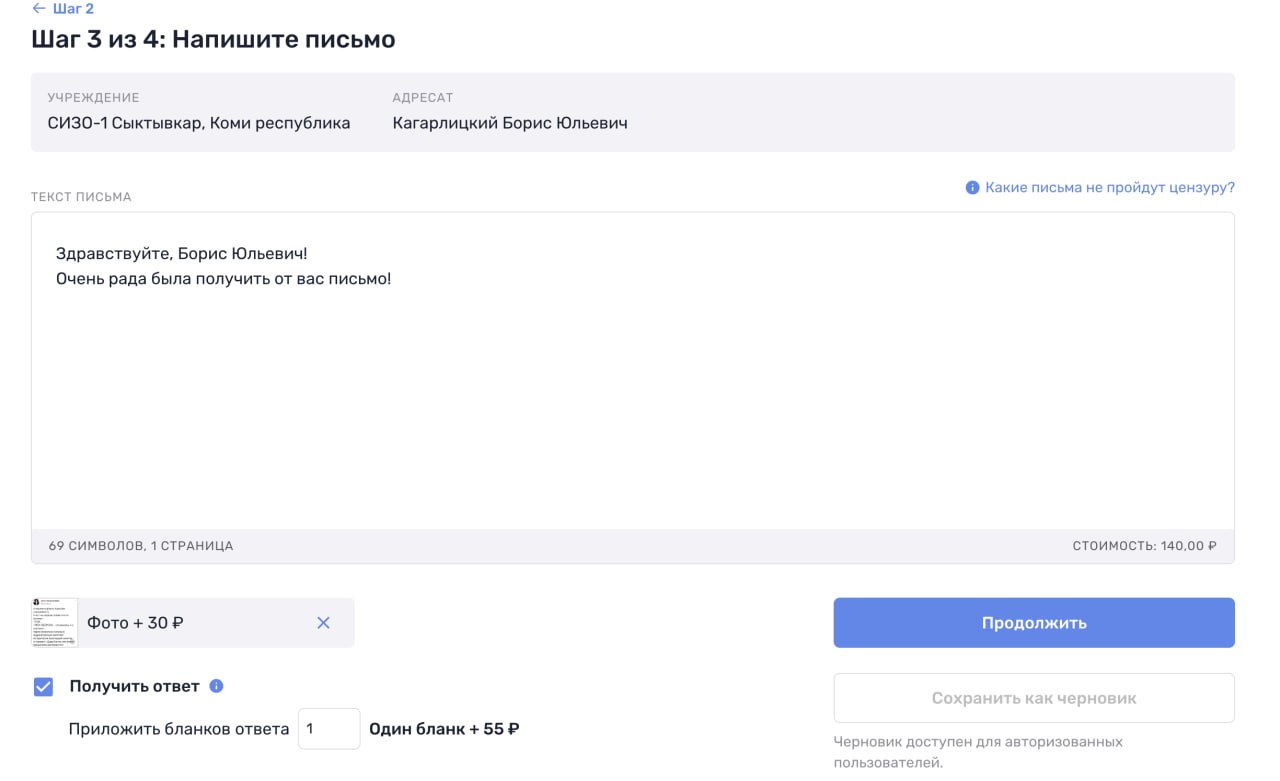Click institution 'СИЗО-1 Сыктывкар, Коми республика'
The height and width of the screenshot is (781, 1280).
[199, 124]
